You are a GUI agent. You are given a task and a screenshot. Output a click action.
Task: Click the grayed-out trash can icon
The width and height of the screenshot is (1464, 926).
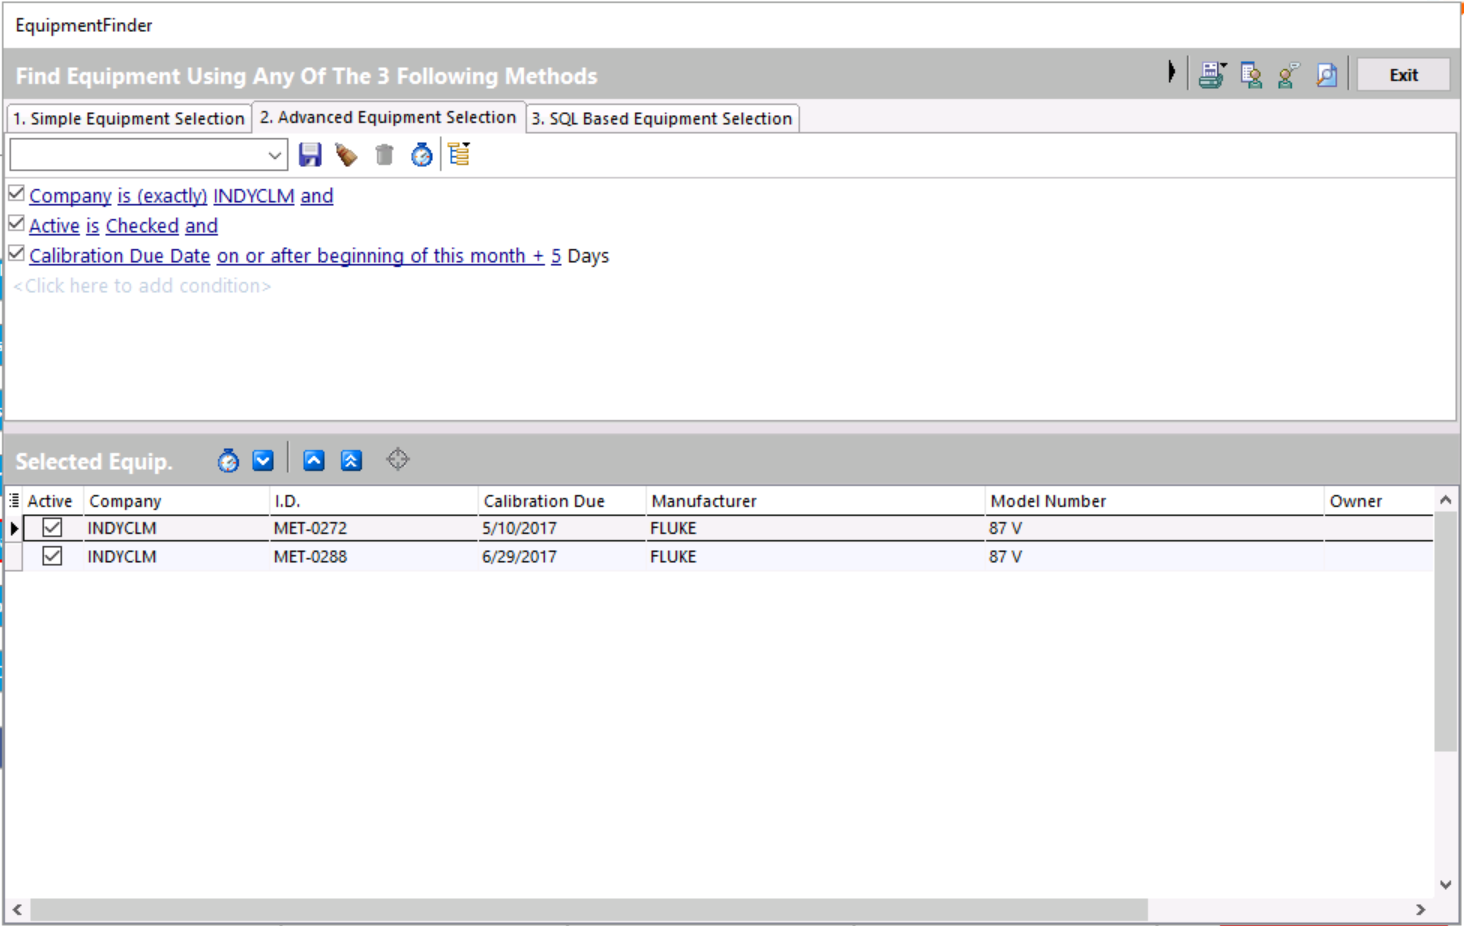point(384,155)
